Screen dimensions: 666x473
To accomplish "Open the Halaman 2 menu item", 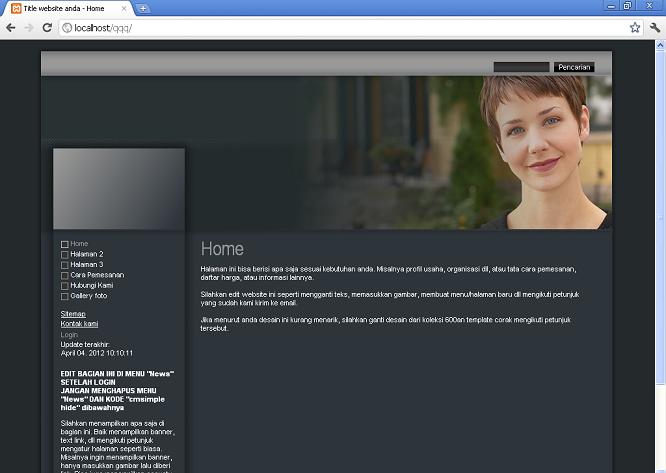I will click(87, 254).
